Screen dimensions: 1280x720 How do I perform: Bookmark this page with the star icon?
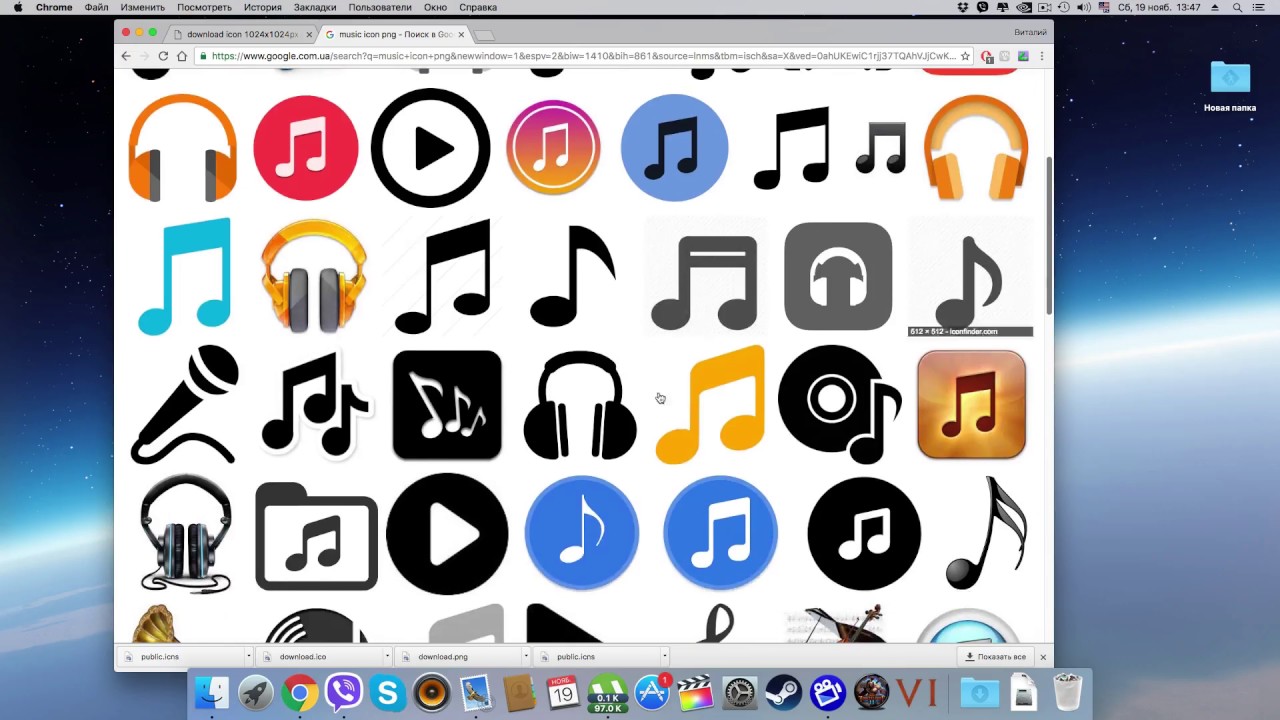(965, 56)
